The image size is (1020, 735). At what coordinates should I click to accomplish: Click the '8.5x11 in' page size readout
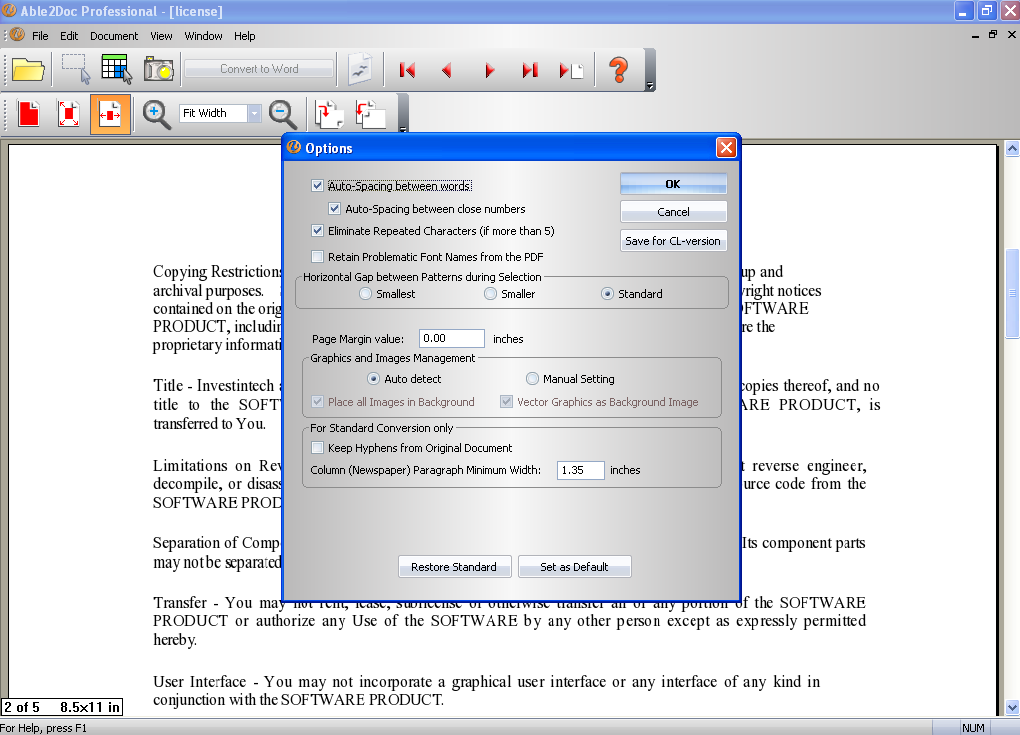(90, 707)
